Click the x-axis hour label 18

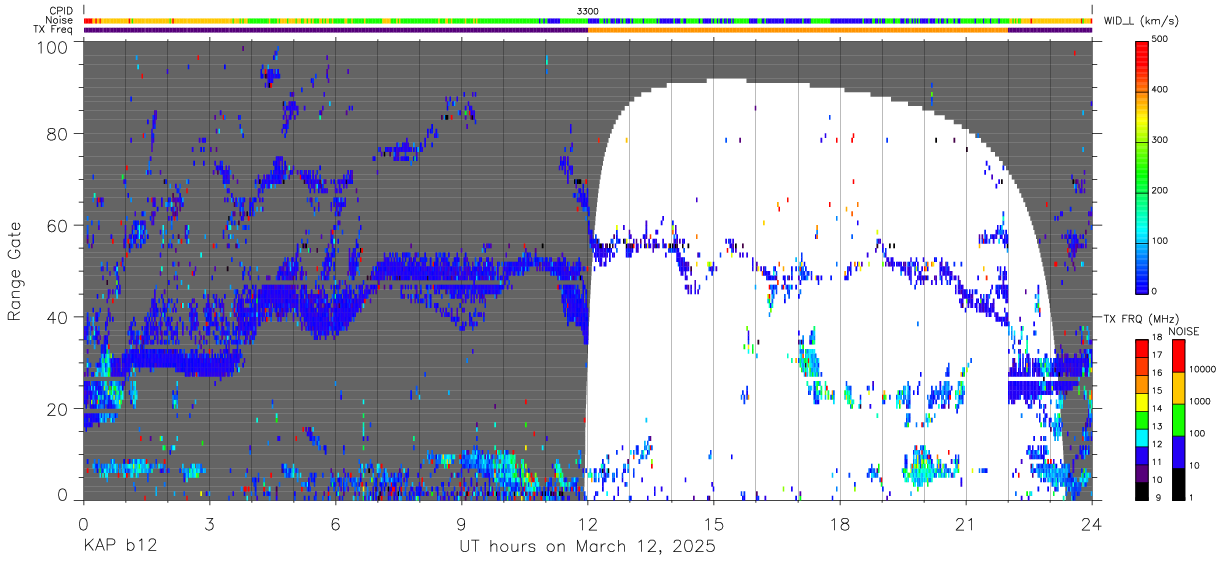pos(839,523)
